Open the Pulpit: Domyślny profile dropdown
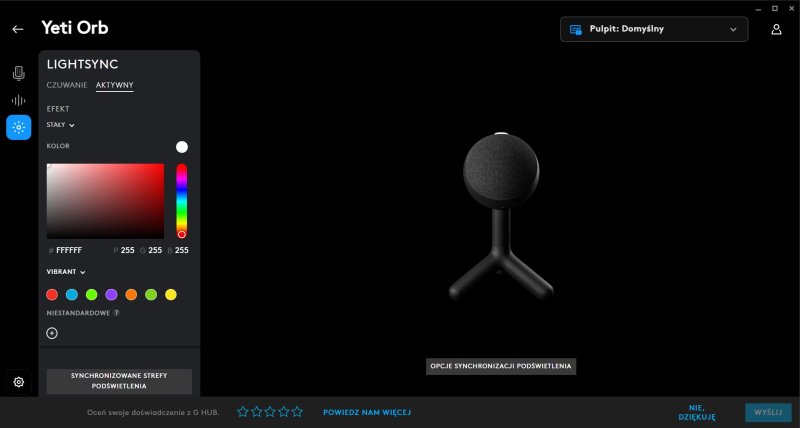This screenshot has width=800, height=428. click(x=654, y=29)
